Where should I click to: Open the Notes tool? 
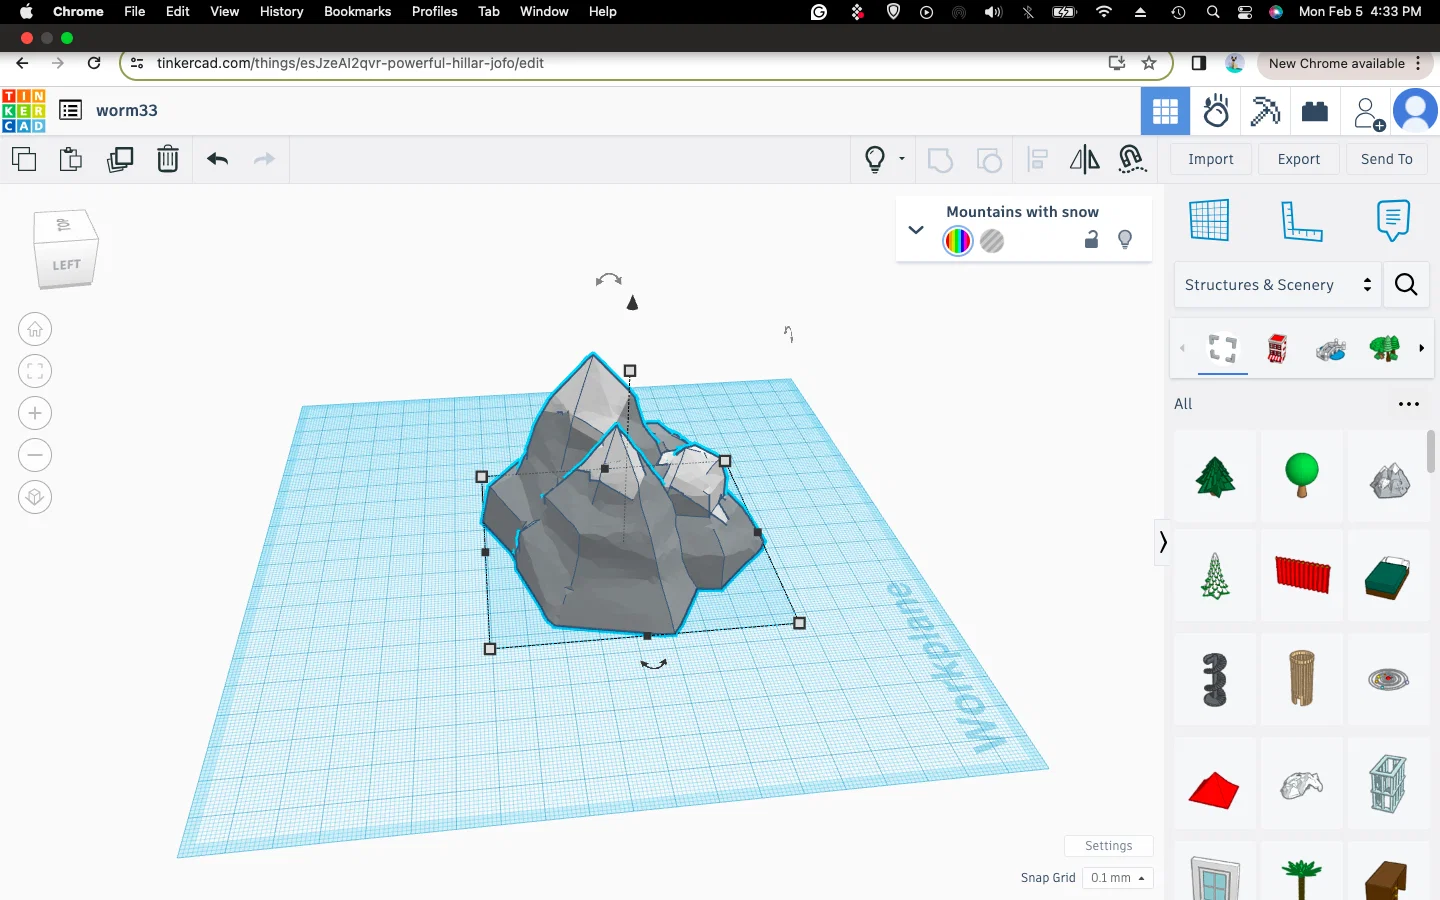[1393, 220]
